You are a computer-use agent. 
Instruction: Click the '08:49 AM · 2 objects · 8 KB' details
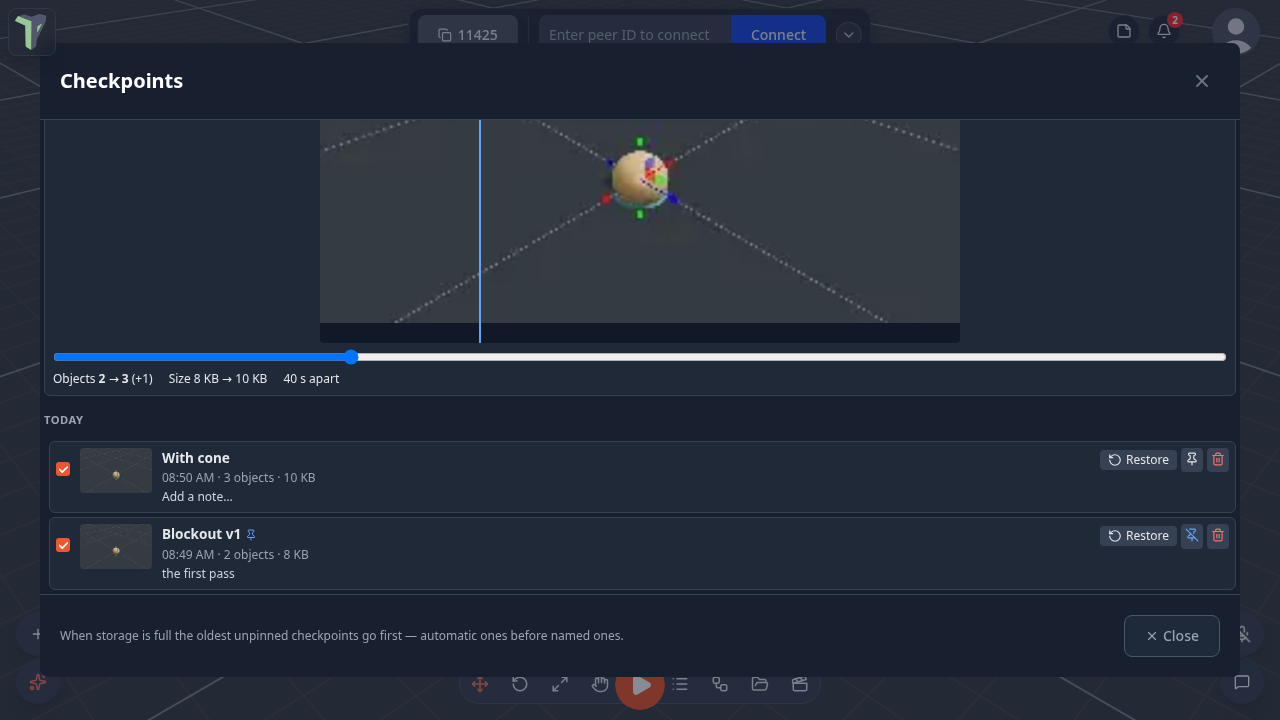point(235,555)
